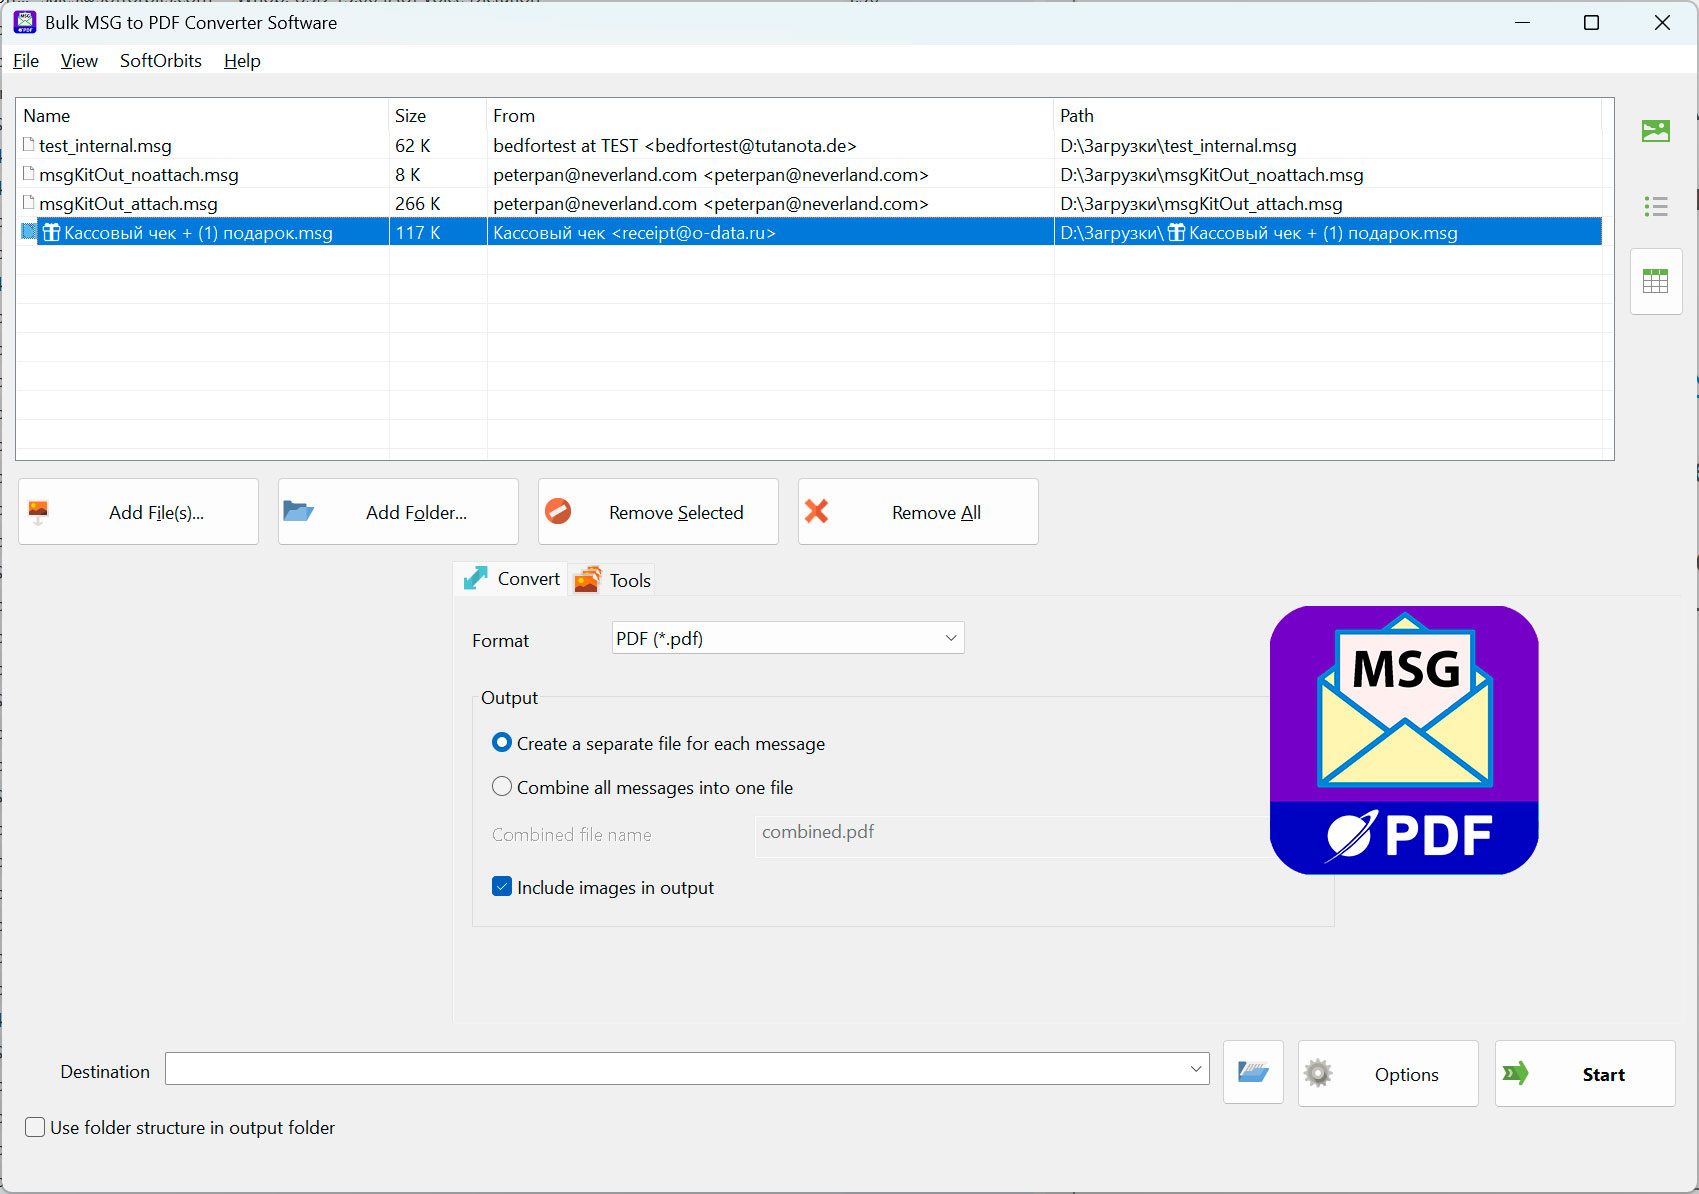1699x1194 pixels.
Task: Click the app logo in title bar
Action: (x=24, y=22)
